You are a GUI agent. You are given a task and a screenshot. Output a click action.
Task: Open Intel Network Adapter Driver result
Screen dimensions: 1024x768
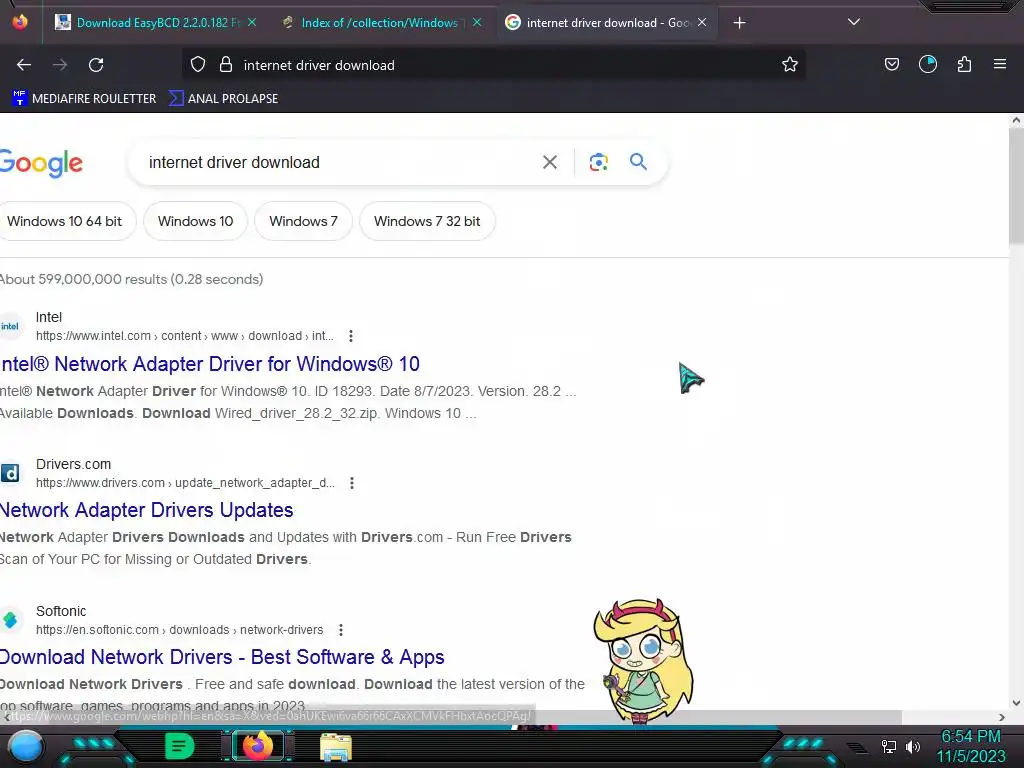click(210, 364)
